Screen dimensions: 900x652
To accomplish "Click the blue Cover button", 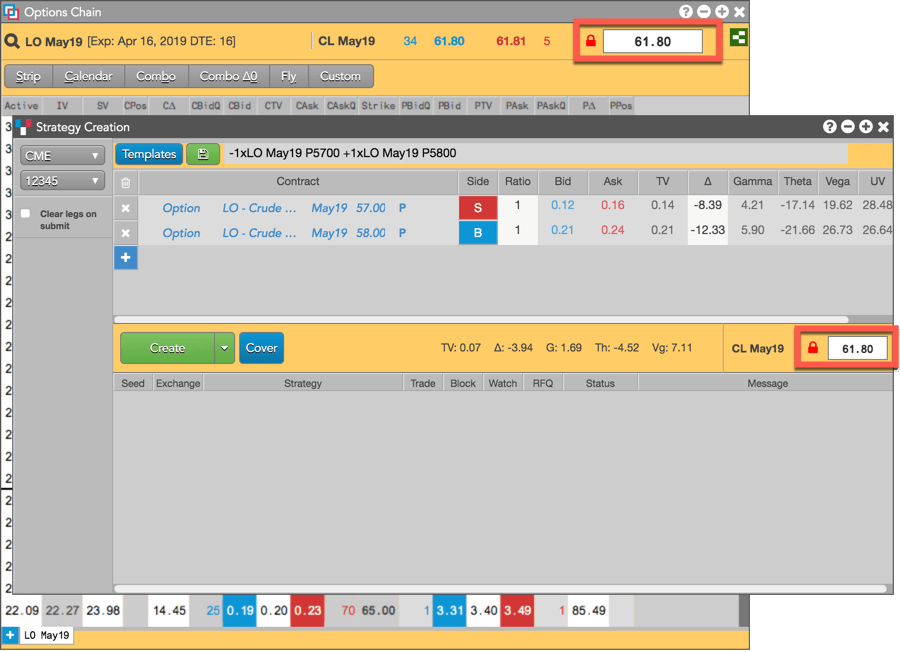I will point(262,348).
